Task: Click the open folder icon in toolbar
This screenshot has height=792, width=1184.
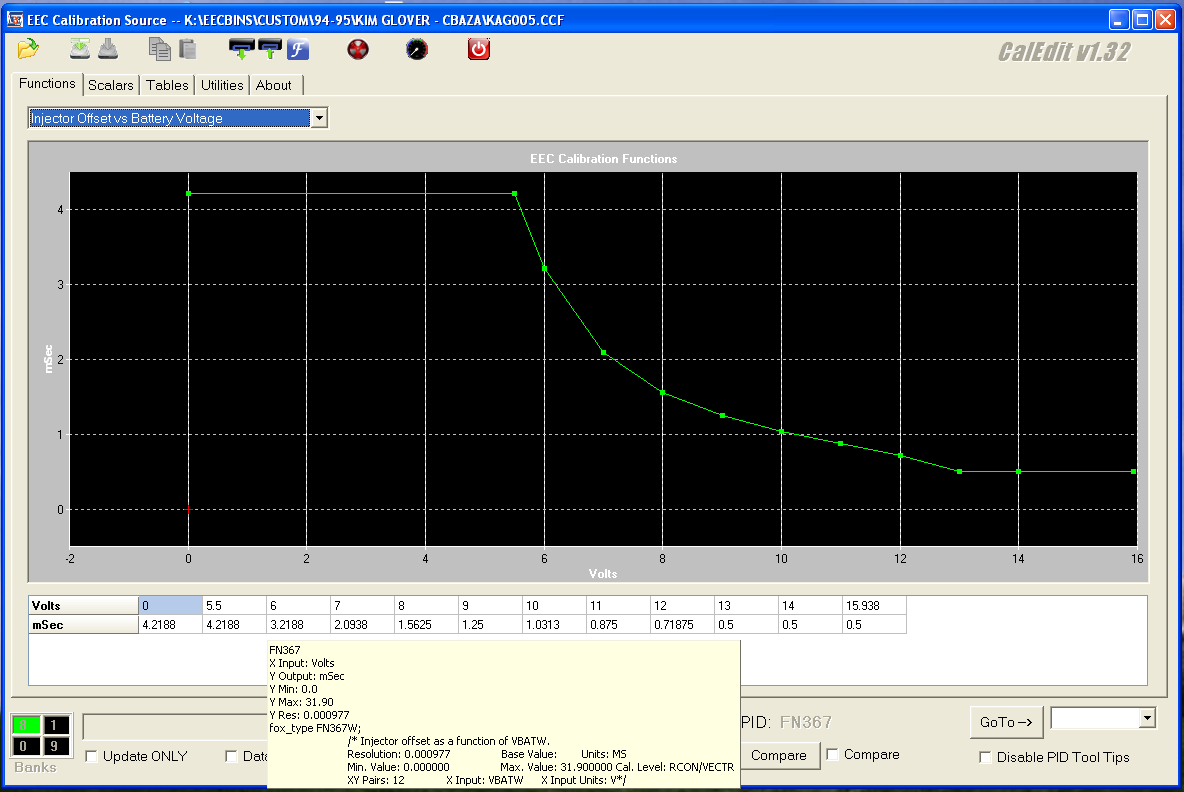Action: tap(28, 48)
